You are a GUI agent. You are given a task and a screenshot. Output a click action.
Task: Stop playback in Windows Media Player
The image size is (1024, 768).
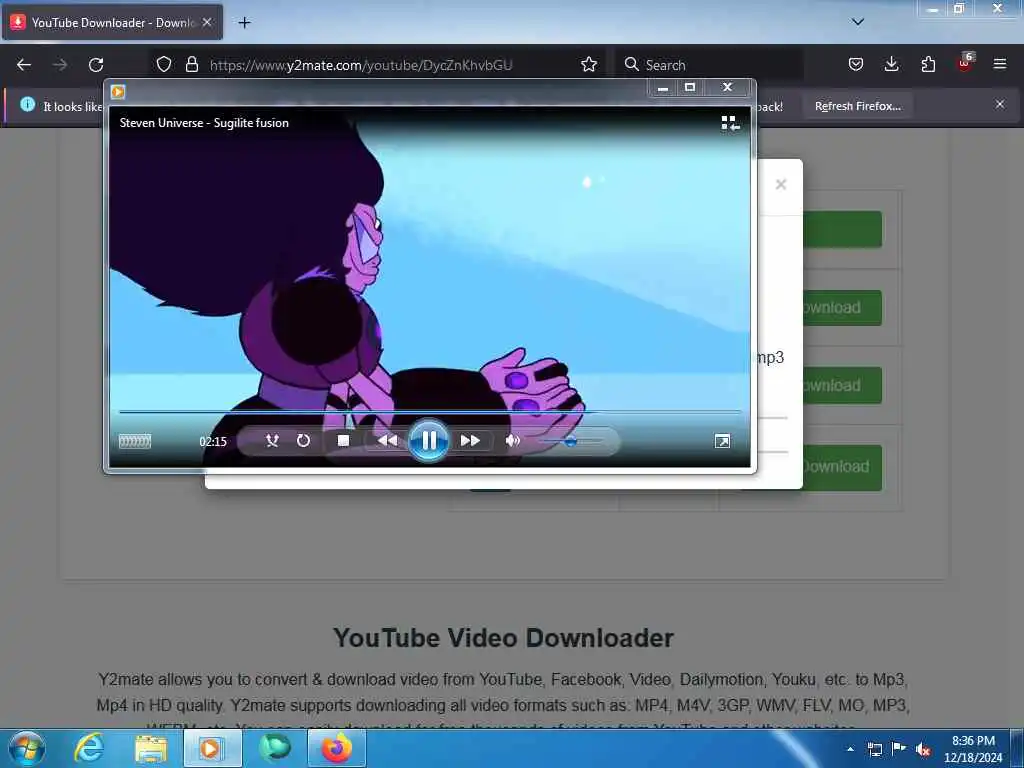343,441
